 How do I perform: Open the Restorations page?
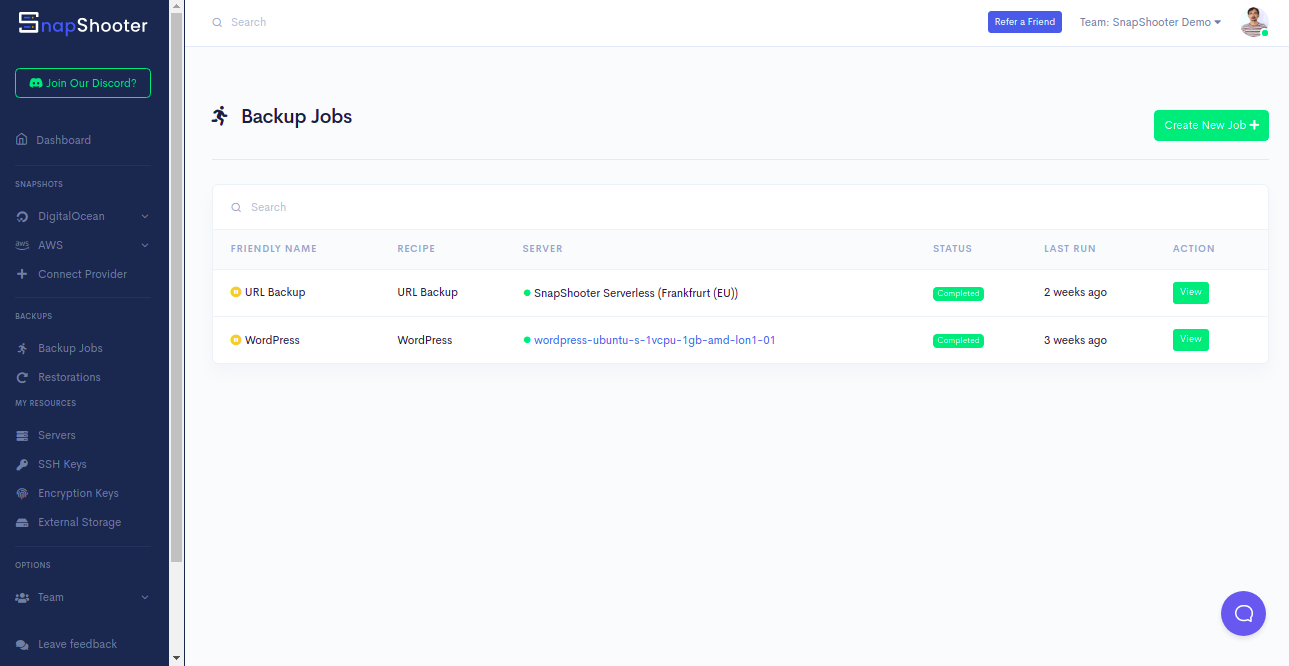[69, 377]
